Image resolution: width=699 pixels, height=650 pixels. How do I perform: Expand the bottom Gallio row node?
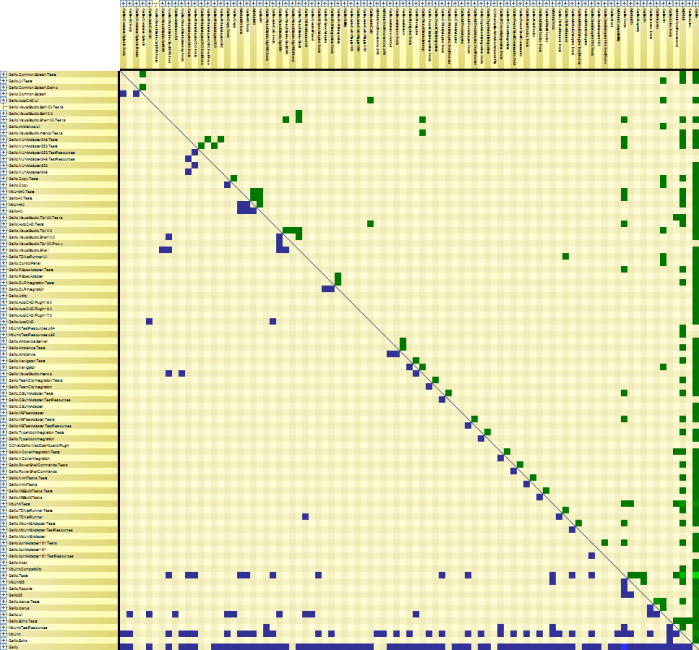pyautogui.click(x=3, y=647)
